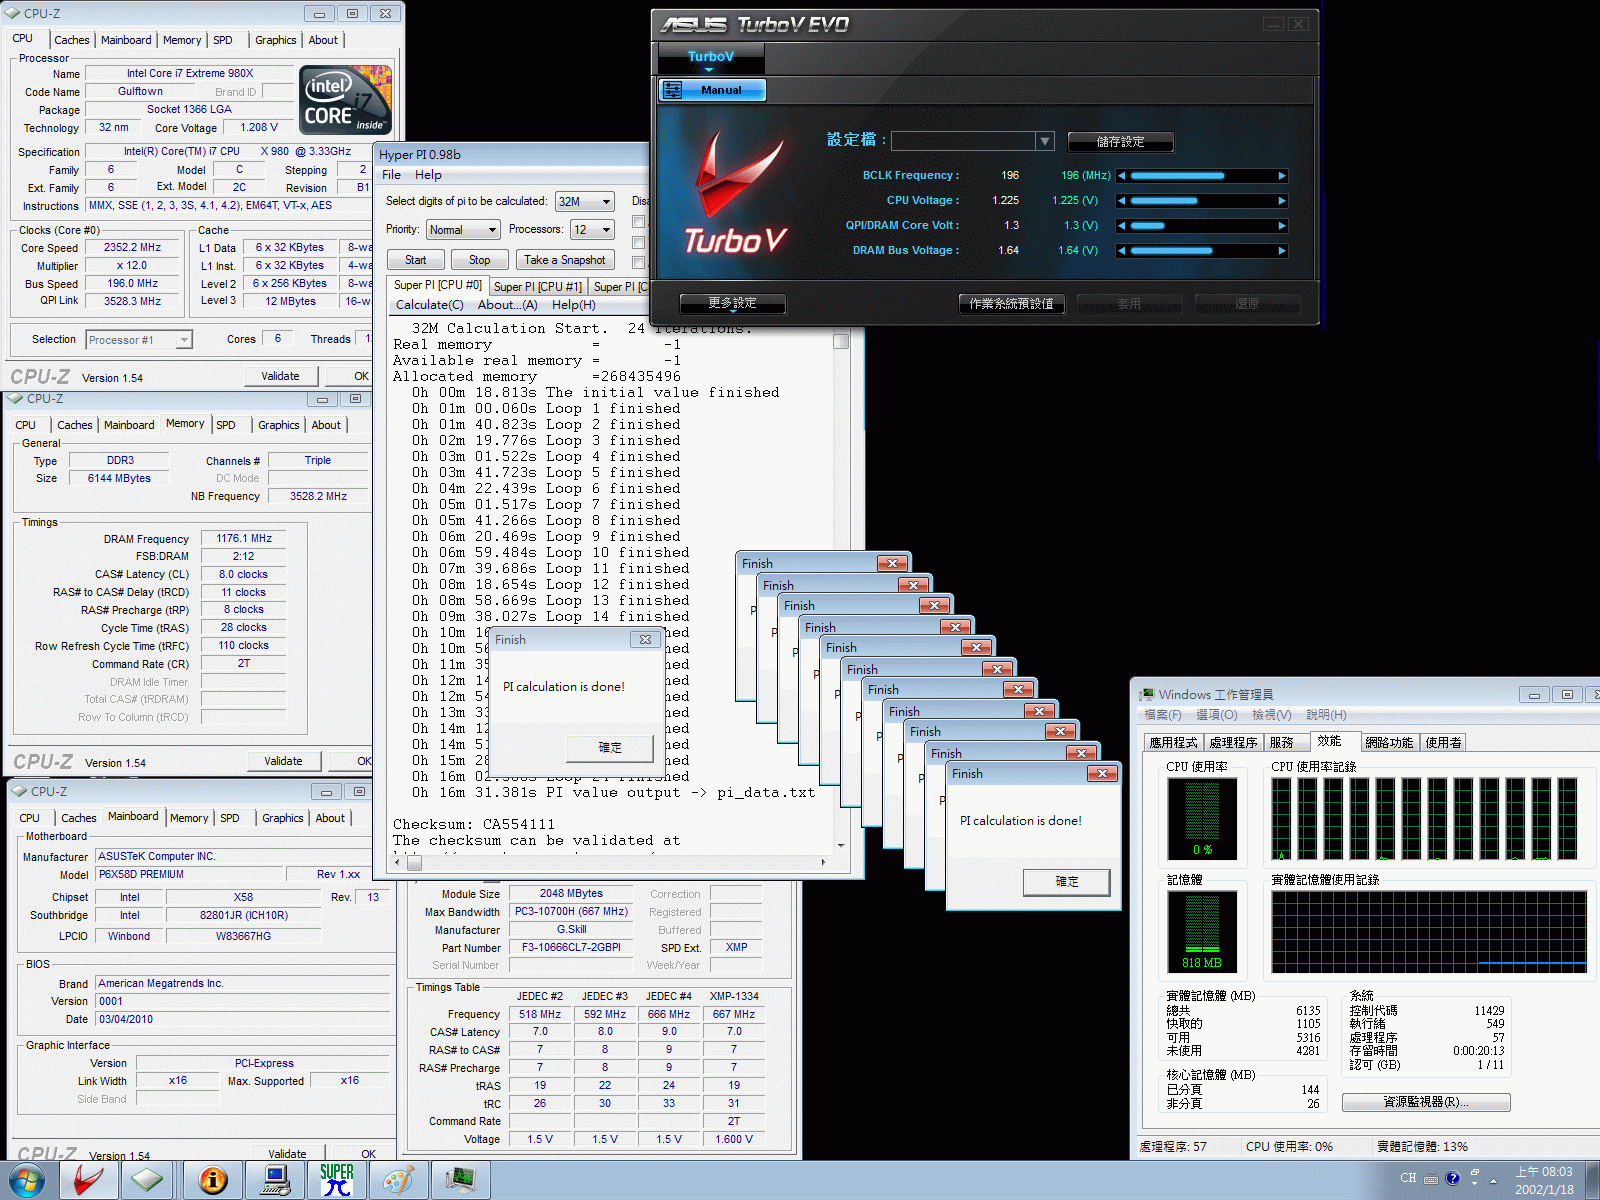
Task: Show hidden tray icons arrow
Action: [x=1494, y=1180]
